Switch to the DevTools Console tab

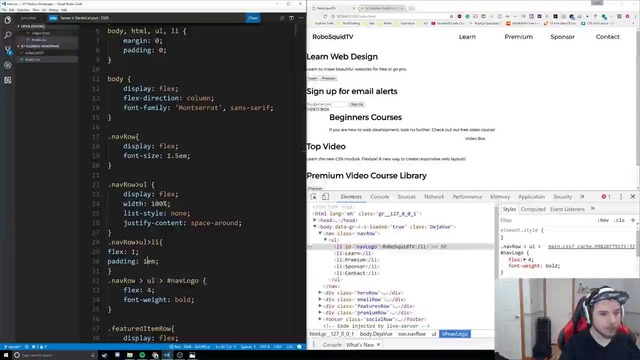380,197
